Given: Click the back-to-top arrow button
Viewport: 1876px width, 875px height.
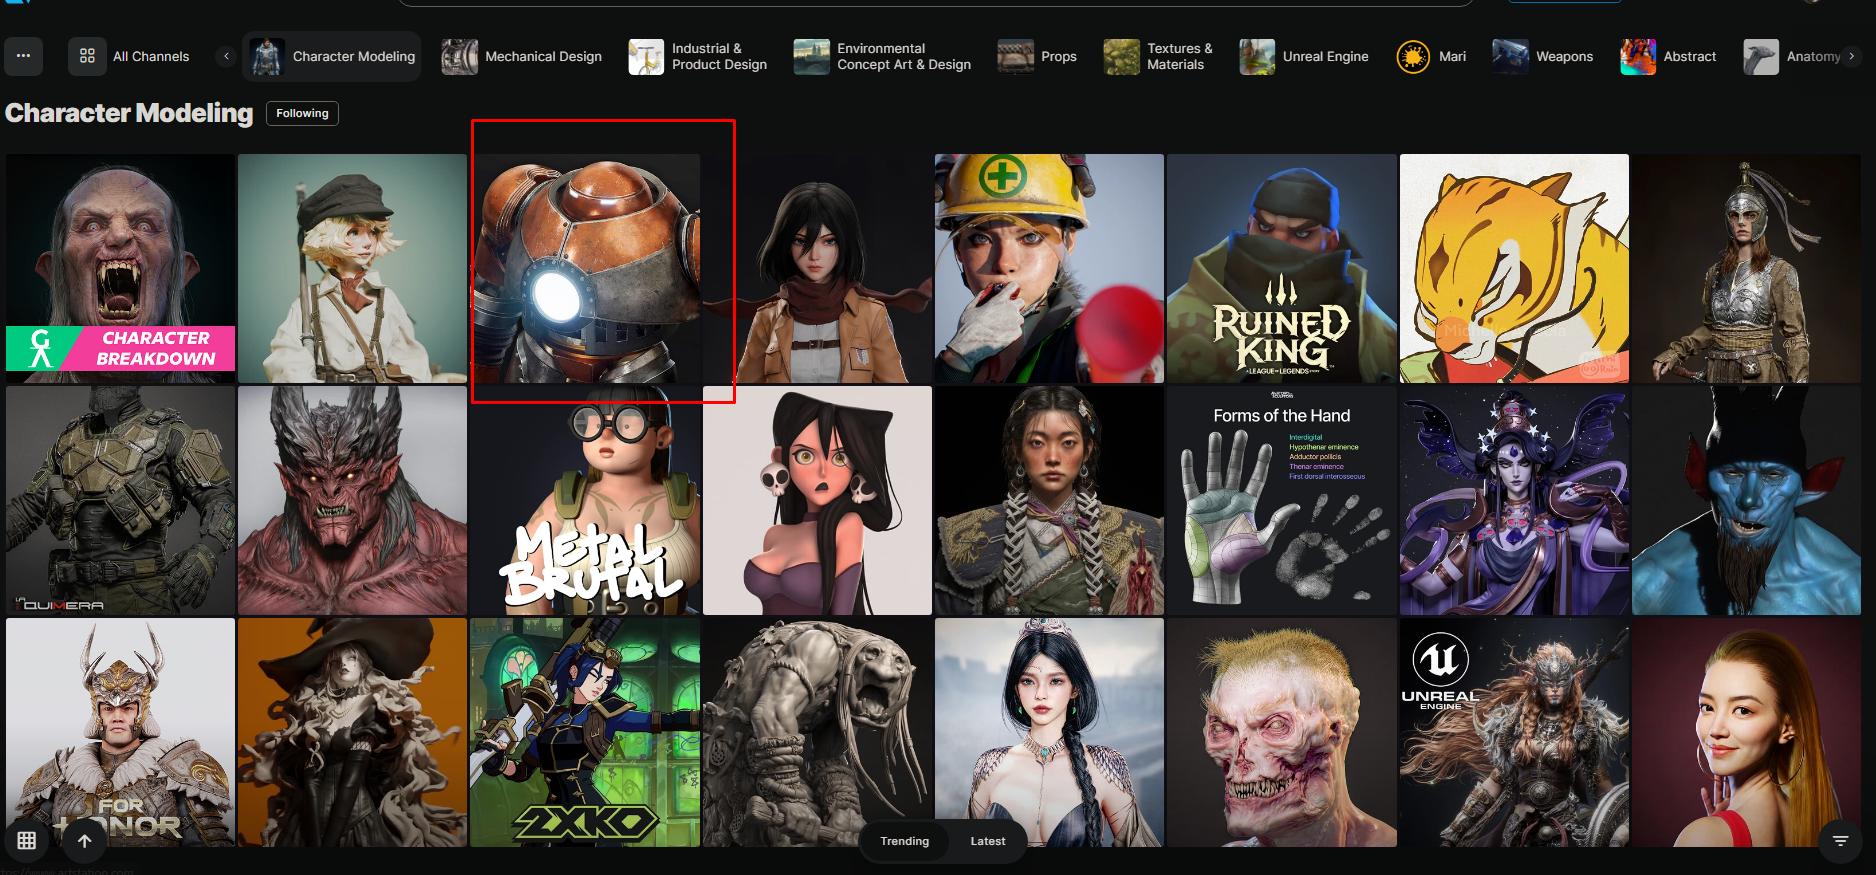Looking at the screenshot, I should [x=85, y=841].
